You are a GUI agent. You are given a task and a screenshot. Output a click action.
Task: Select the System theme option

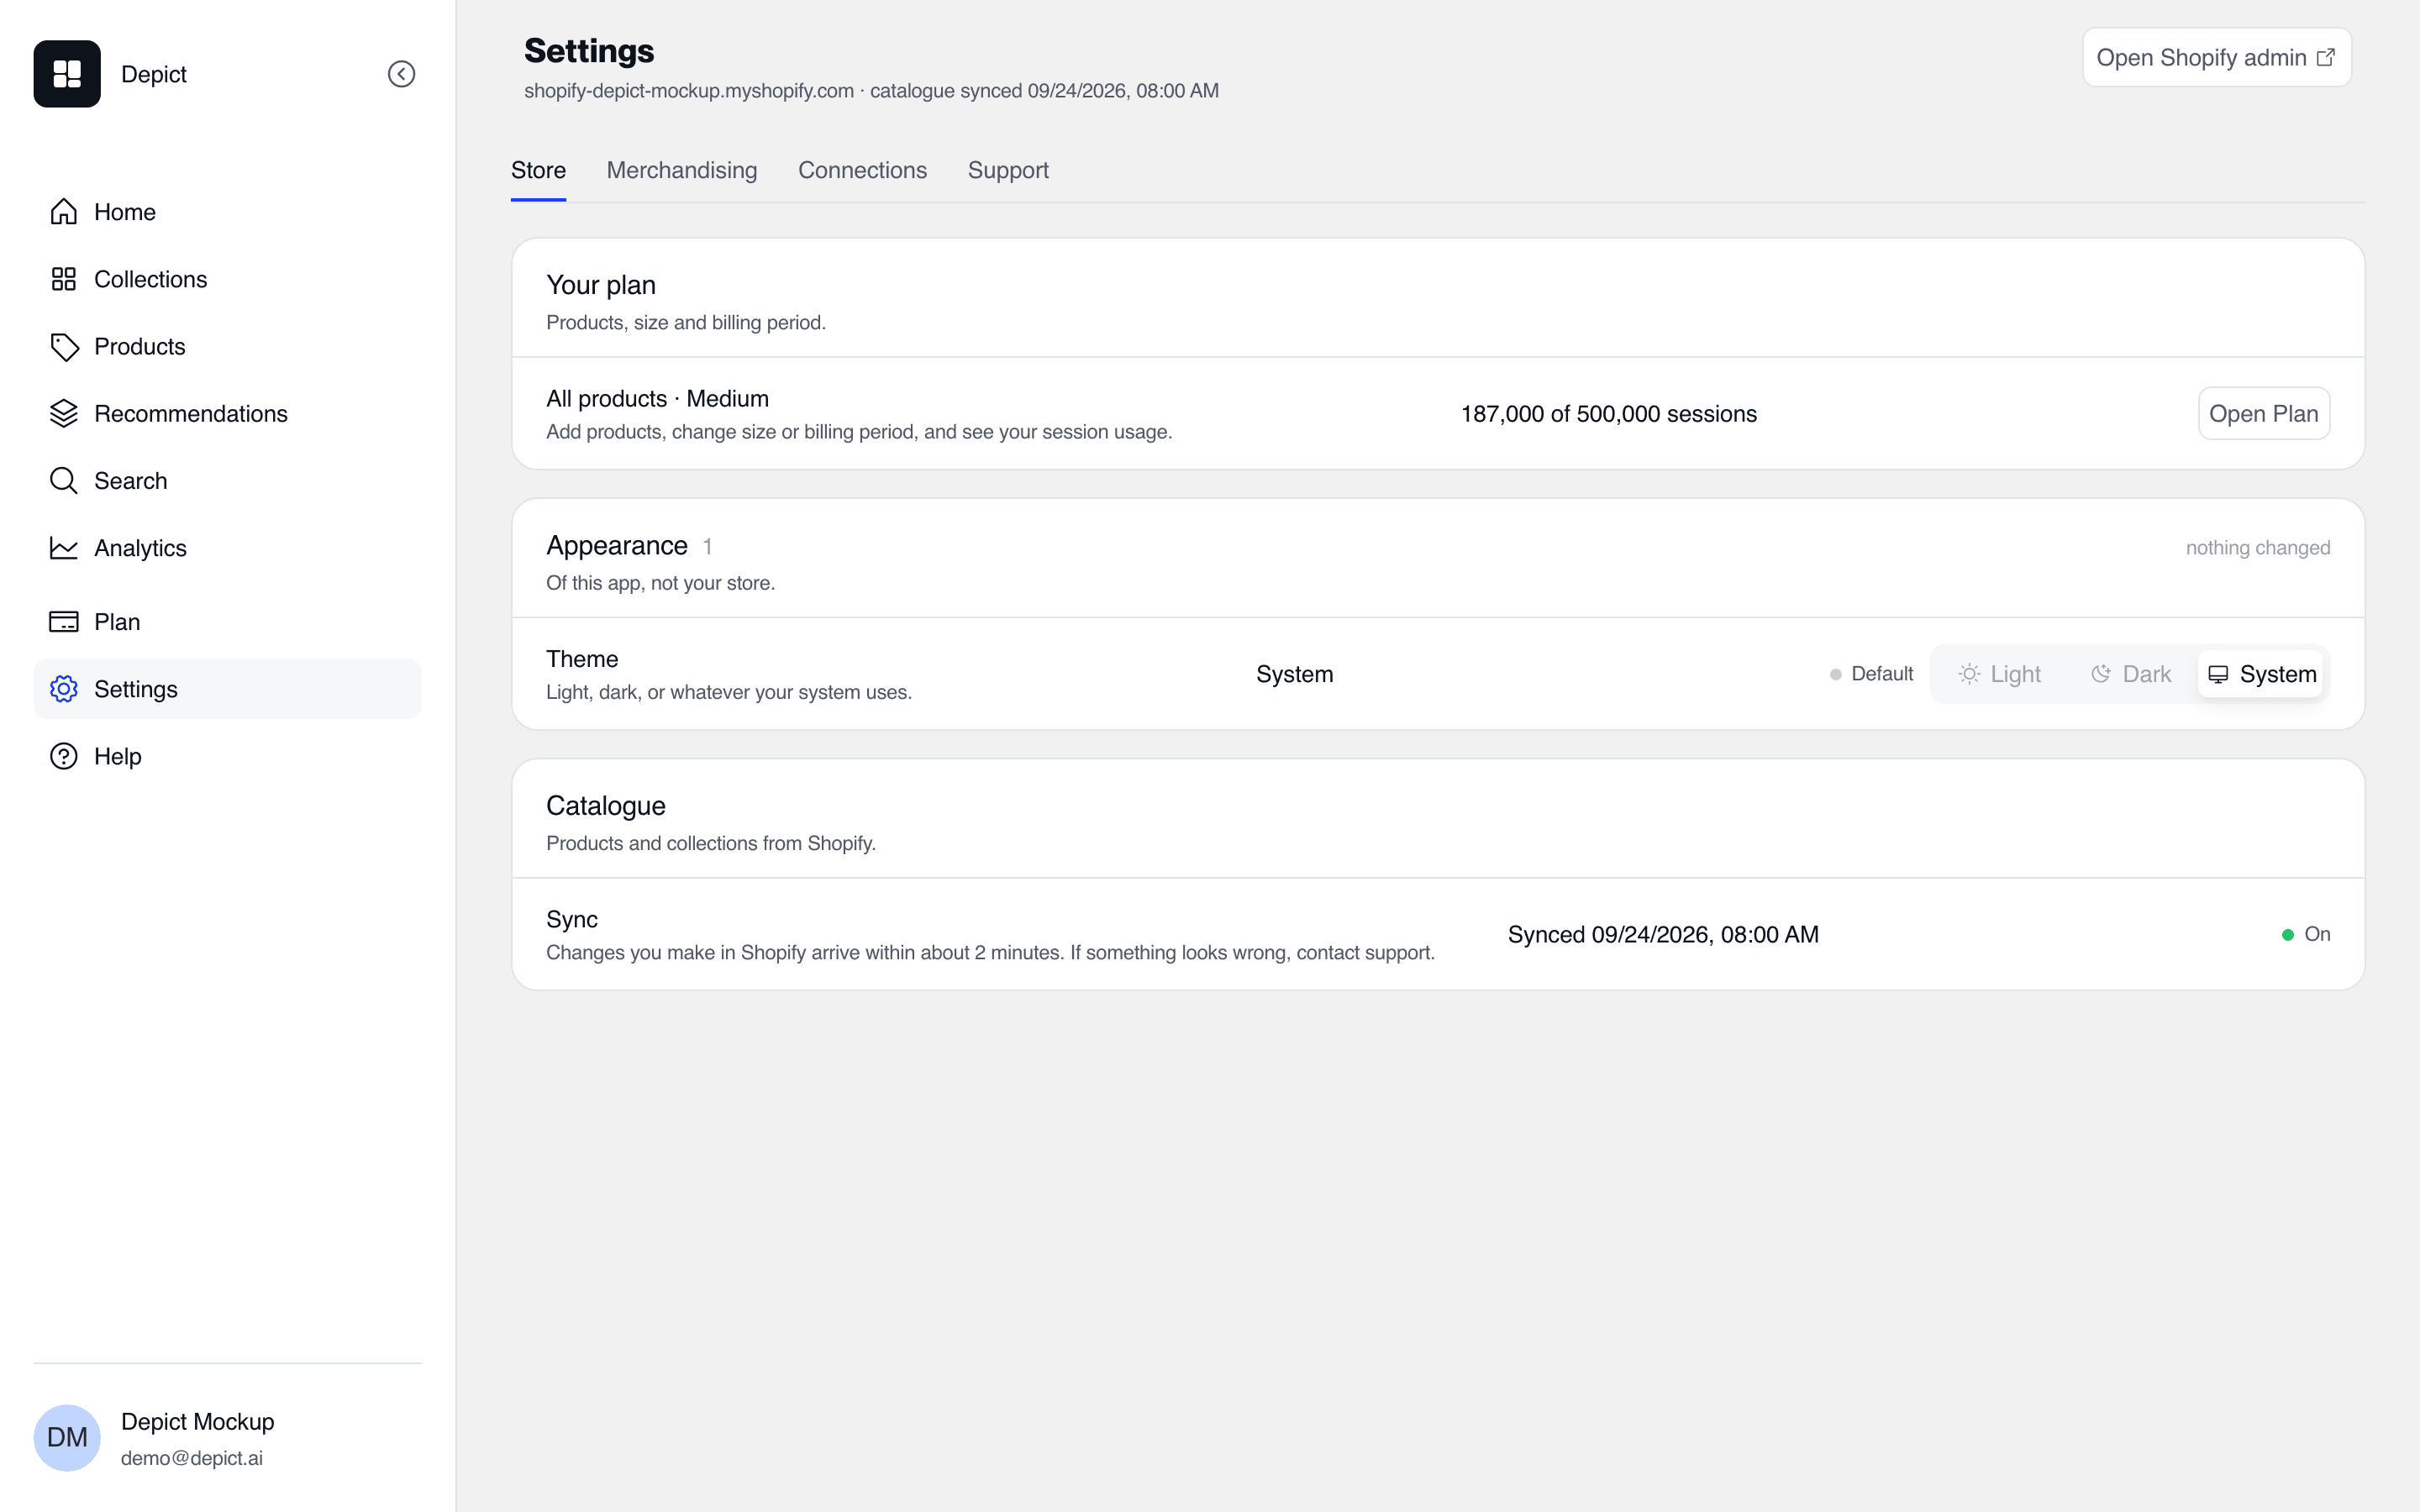2261,674
